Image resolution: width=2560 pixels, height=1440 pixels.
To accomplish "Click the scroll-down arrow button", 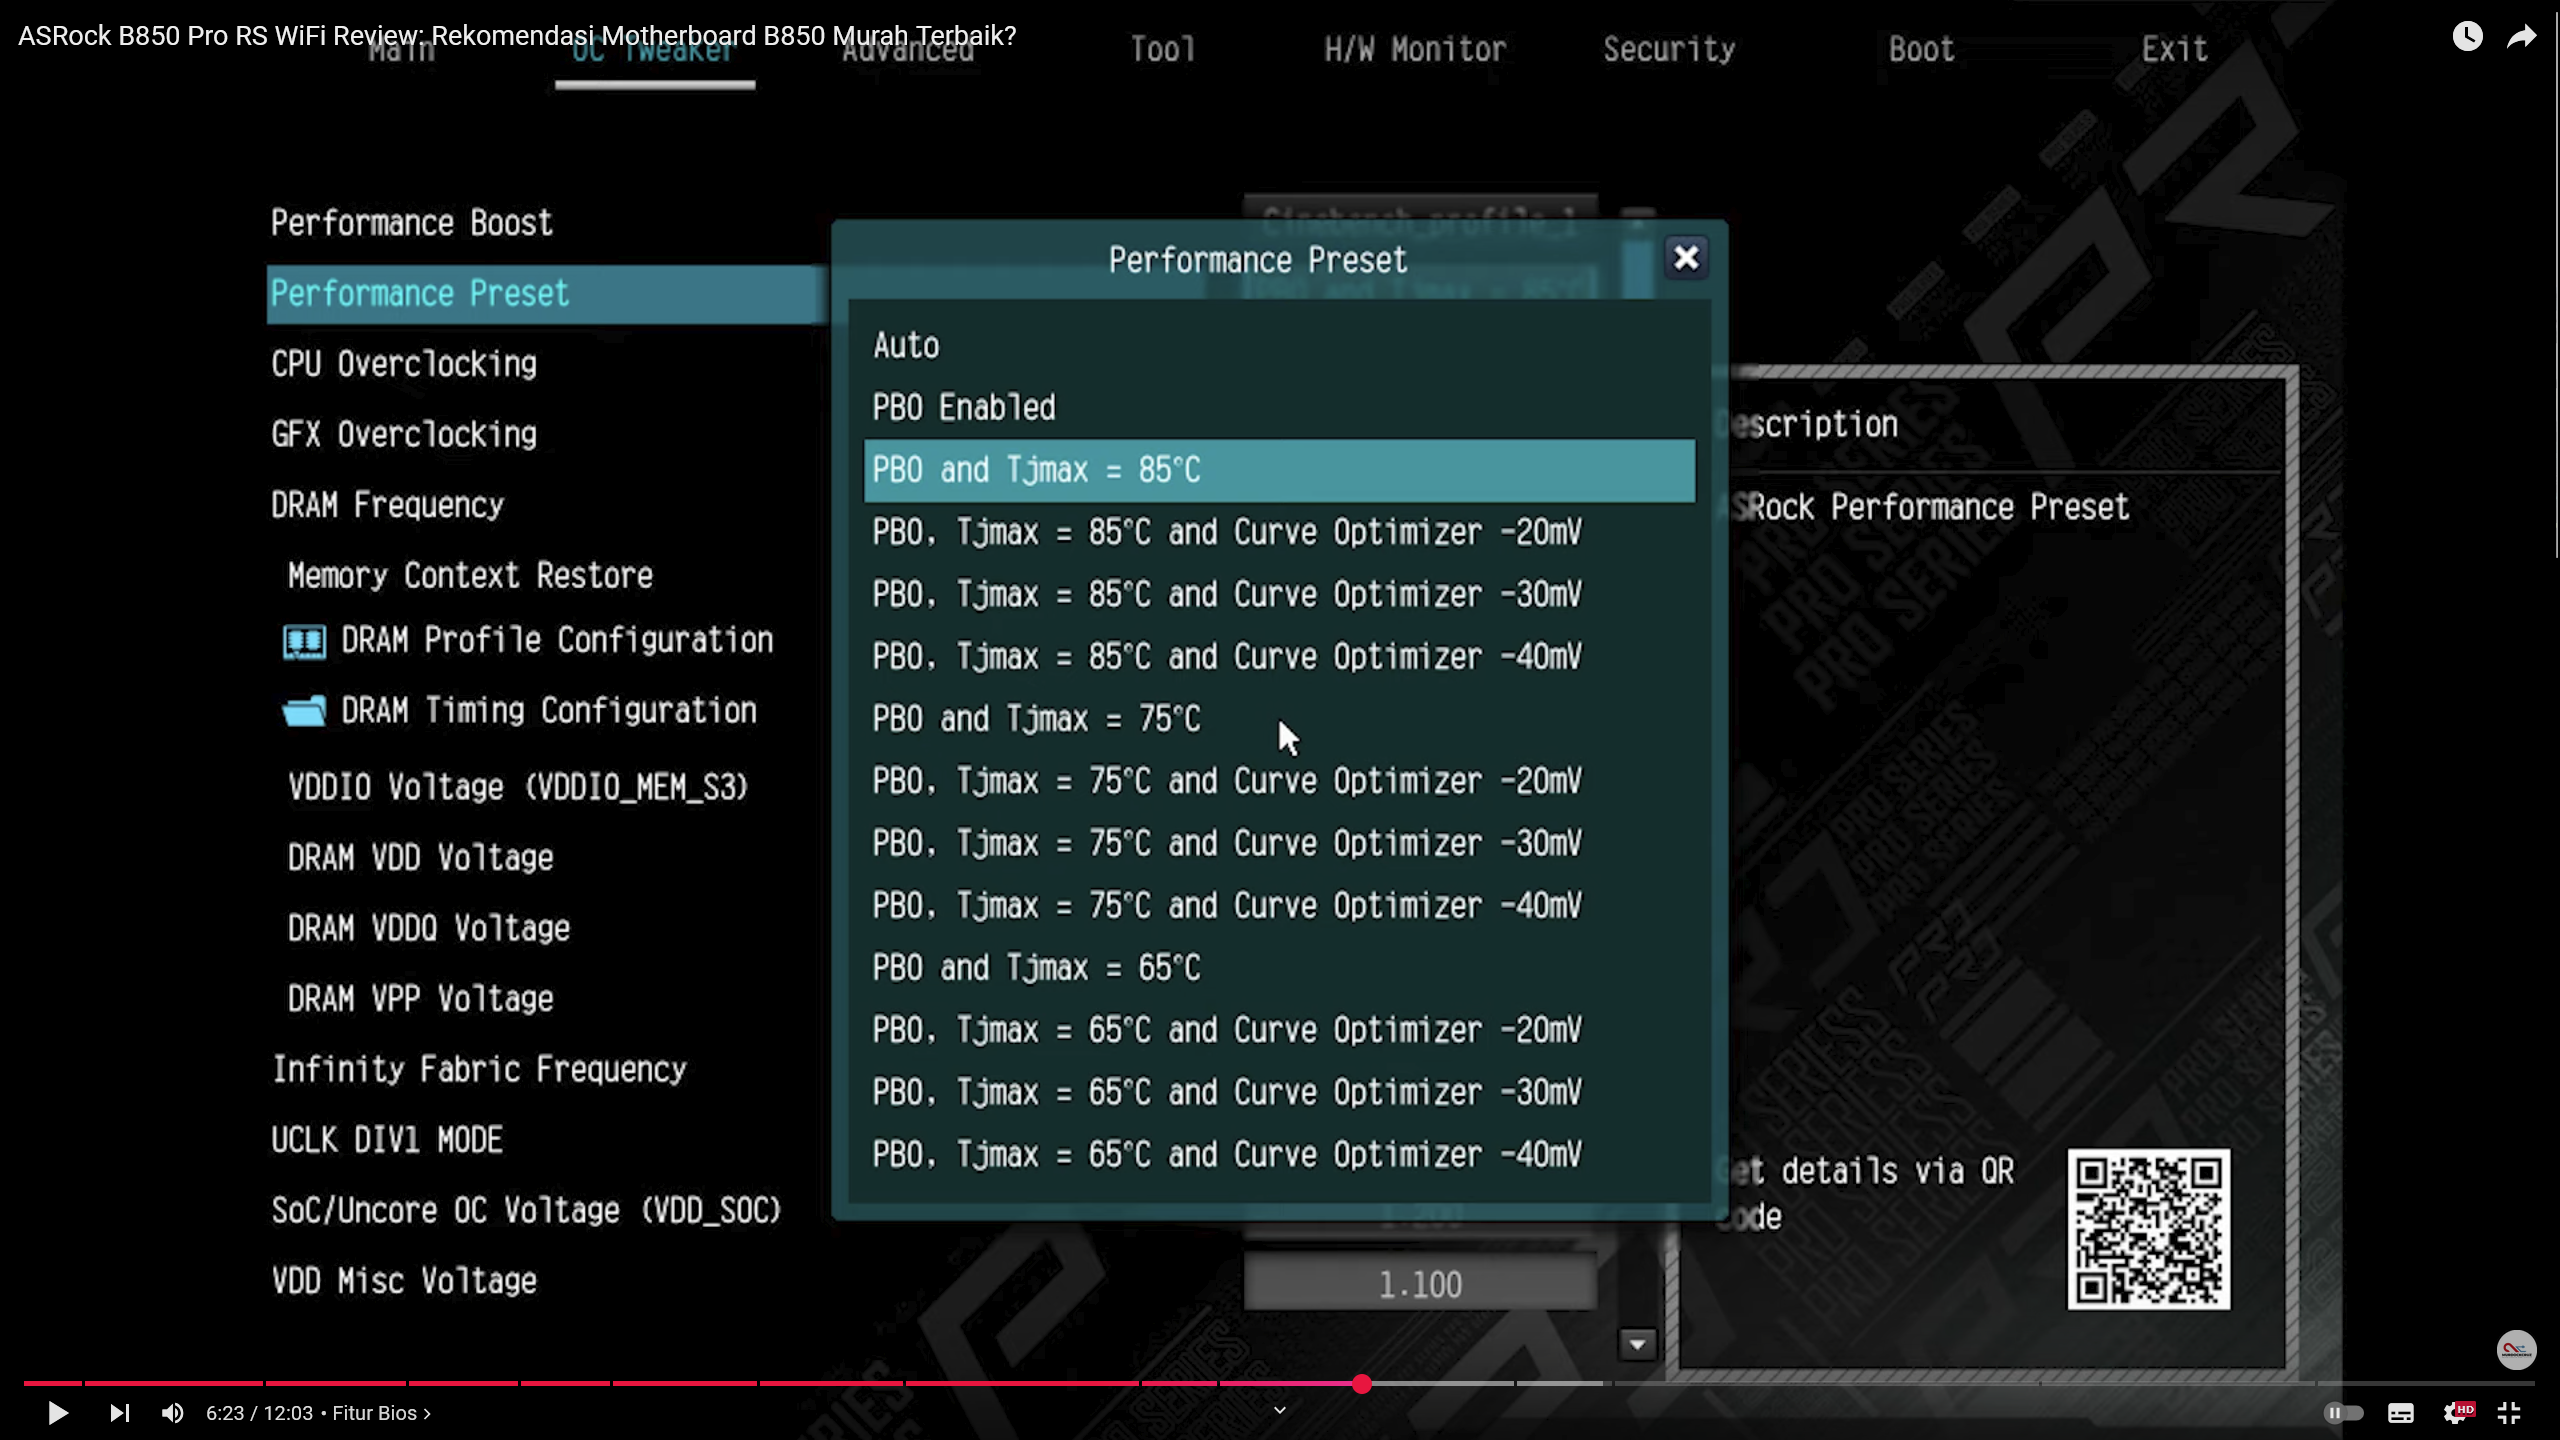I will [1637, 1345].
